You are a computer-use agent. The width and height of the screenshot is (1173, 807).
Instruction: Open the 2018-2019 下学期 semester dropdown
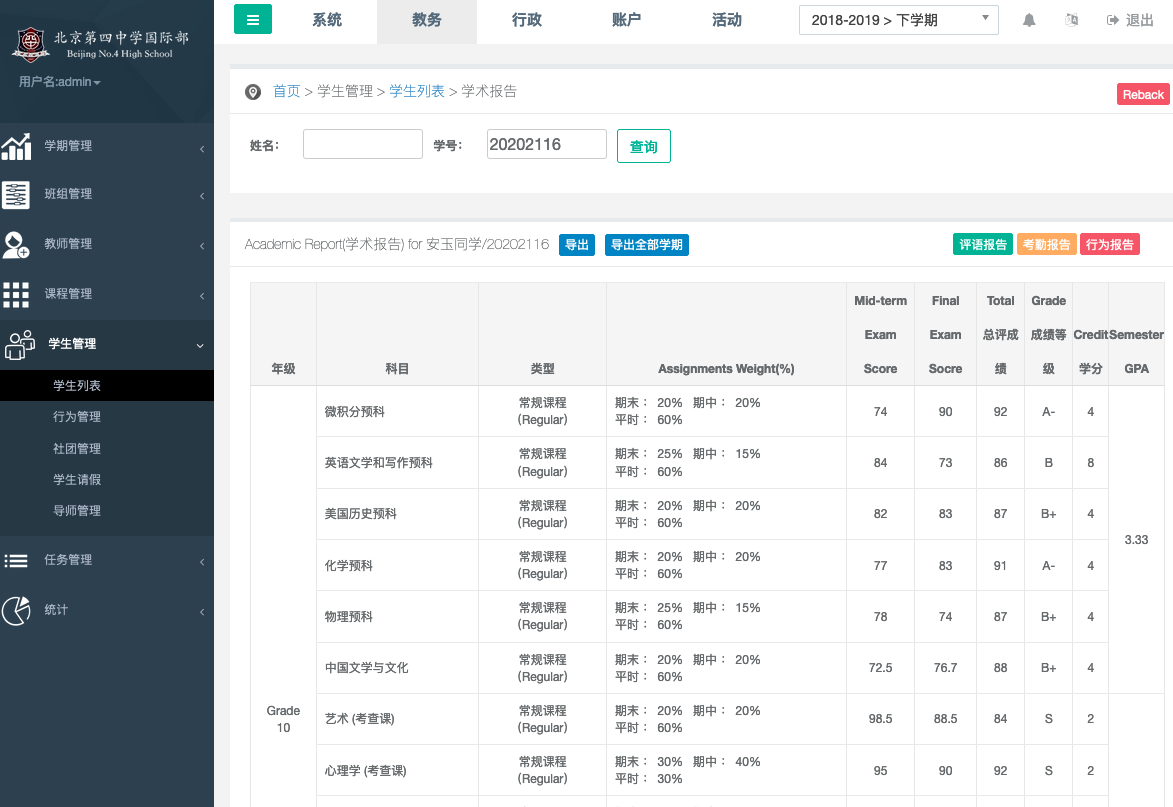coord(898,20)
